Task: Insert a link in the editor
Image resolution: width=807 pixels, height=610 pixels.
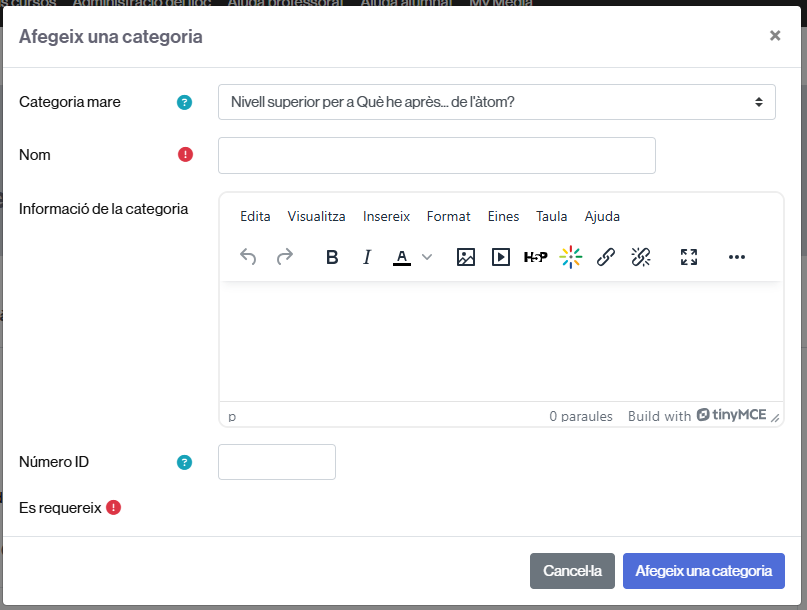Action: point(606,257)
